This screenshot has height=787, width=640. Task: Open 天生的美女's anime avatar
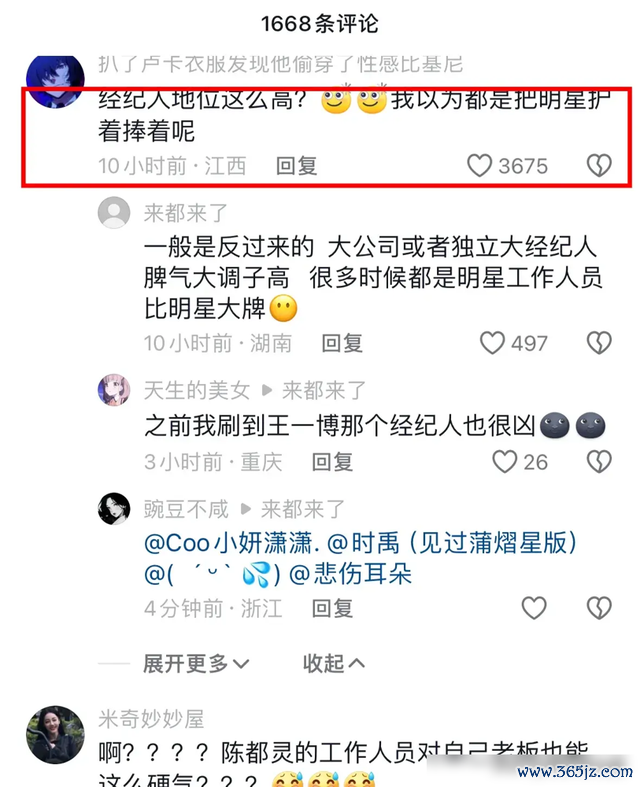[x=114, y=390]
